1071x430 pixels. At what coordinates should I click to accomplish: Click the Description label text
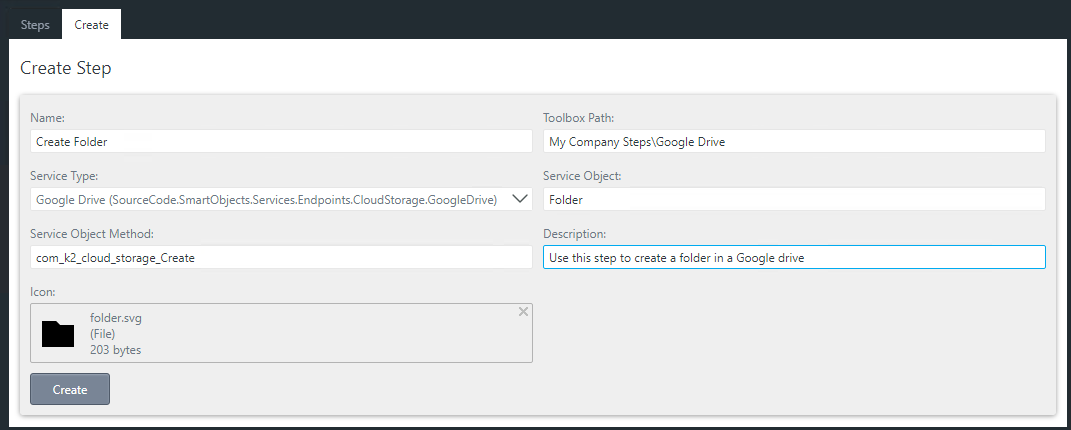click(x=575, y=234)
